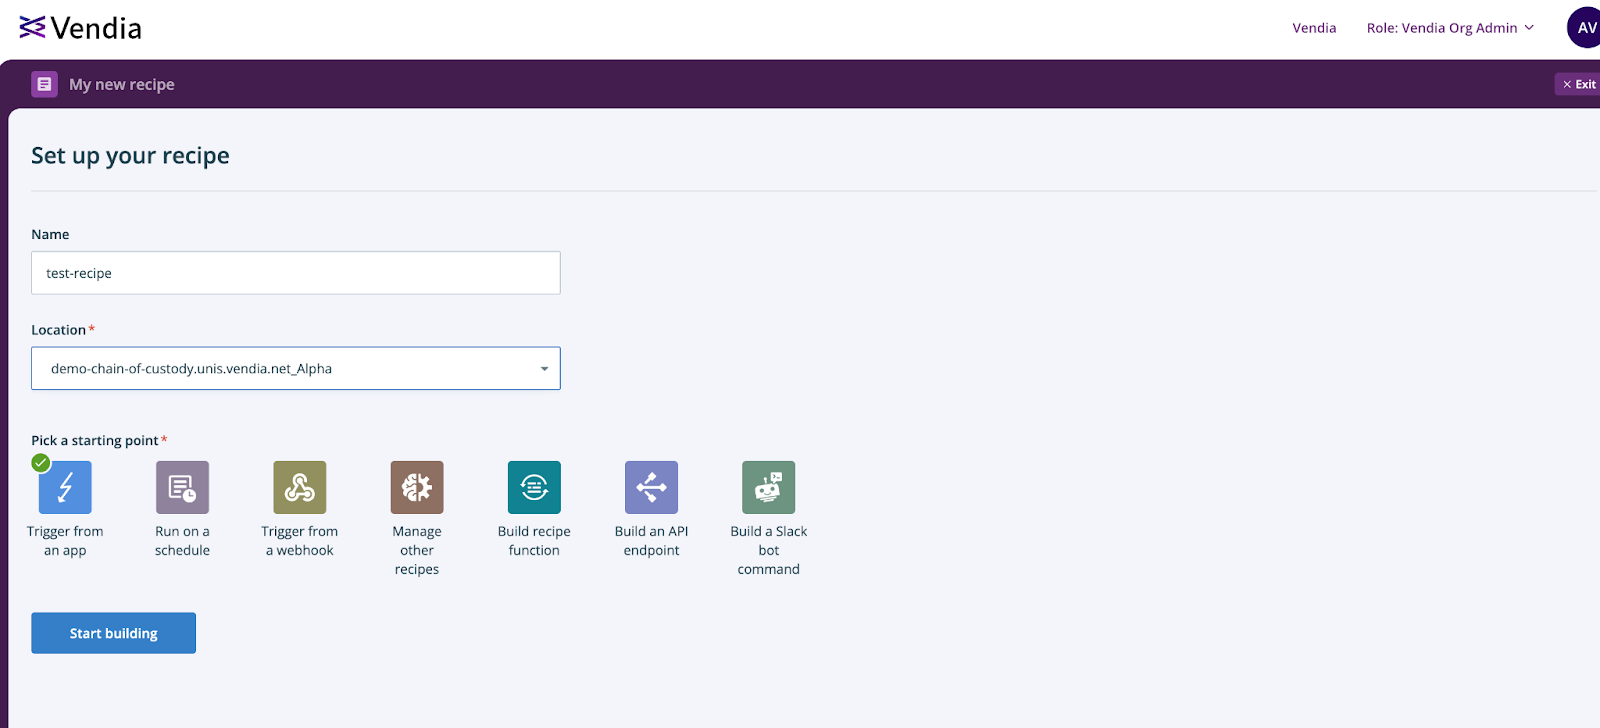Open the Vendia link in header
Image resolution: width=1600 pixels, height=728 pixels.
pos(1314,28)
